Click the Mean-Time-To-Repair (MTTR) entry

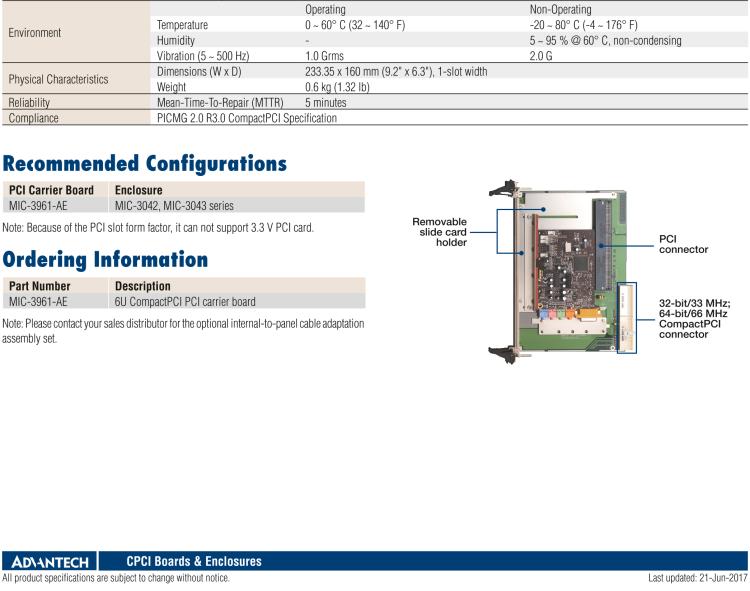tap(220, 102)
